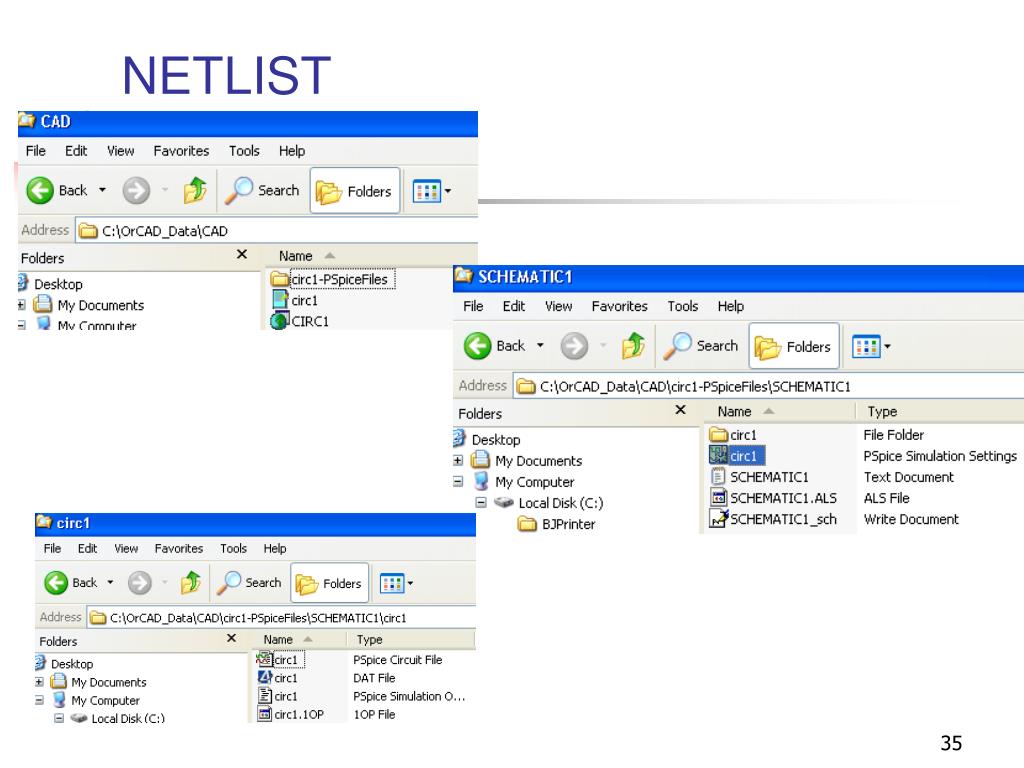The image size is (1024, 768).
Task: Click Back button in CAD window
Action: click(56, 191)
